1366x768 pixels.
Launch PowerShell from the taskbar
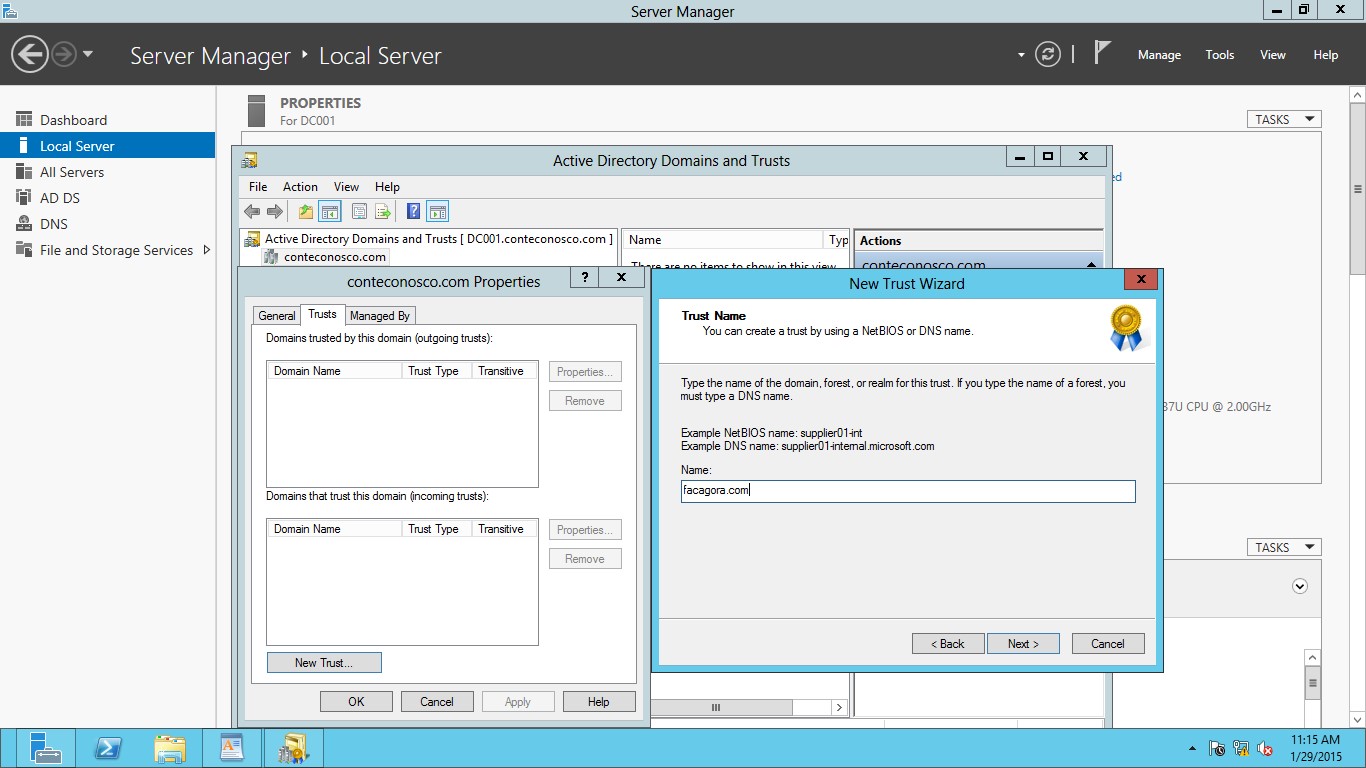(108, 747)
